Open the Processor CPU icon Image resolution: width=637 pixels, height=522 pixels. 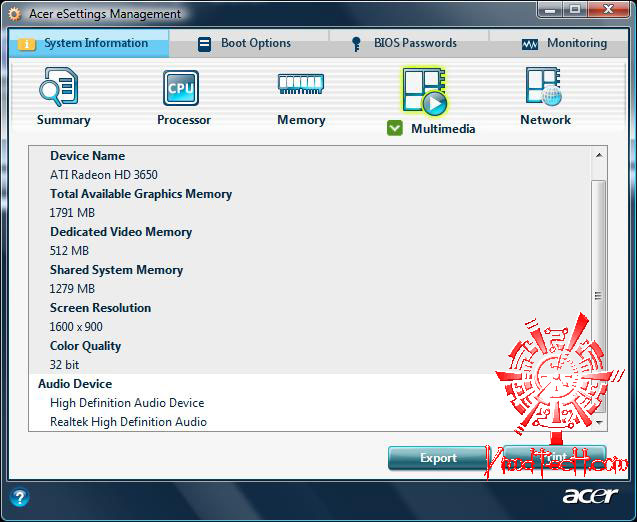pyautogui.click(x=181, y=88)
